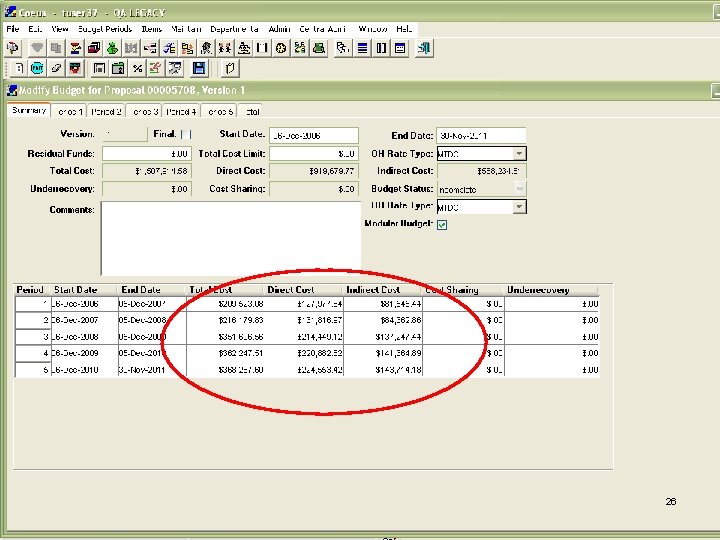Open the View menu
Viewport: 720px width, 540px height.
(x=60, y=29)
